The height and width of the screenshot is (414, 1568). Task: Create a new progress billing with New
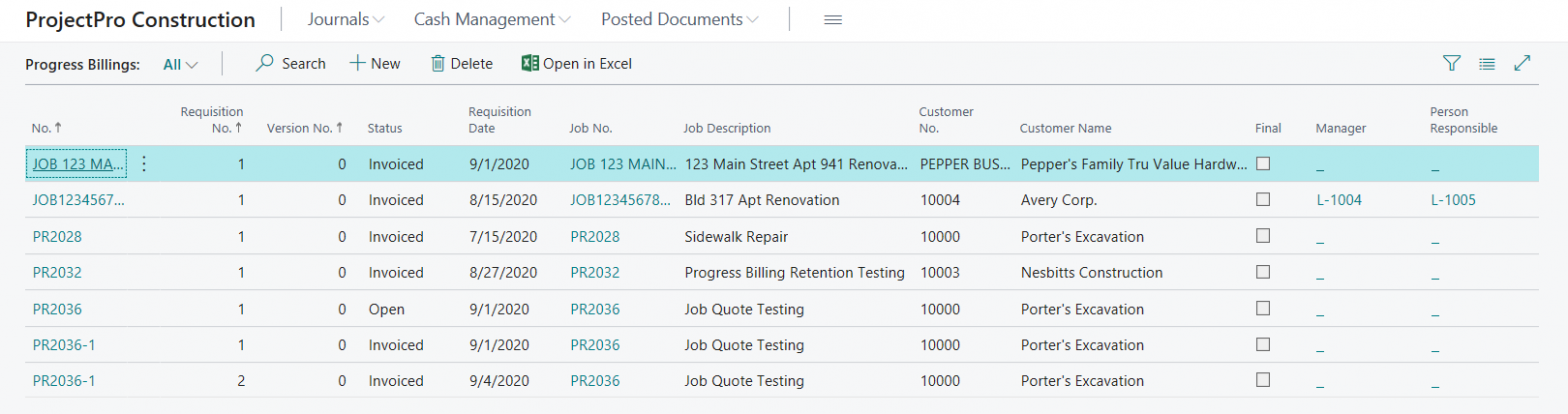[375, 63]
